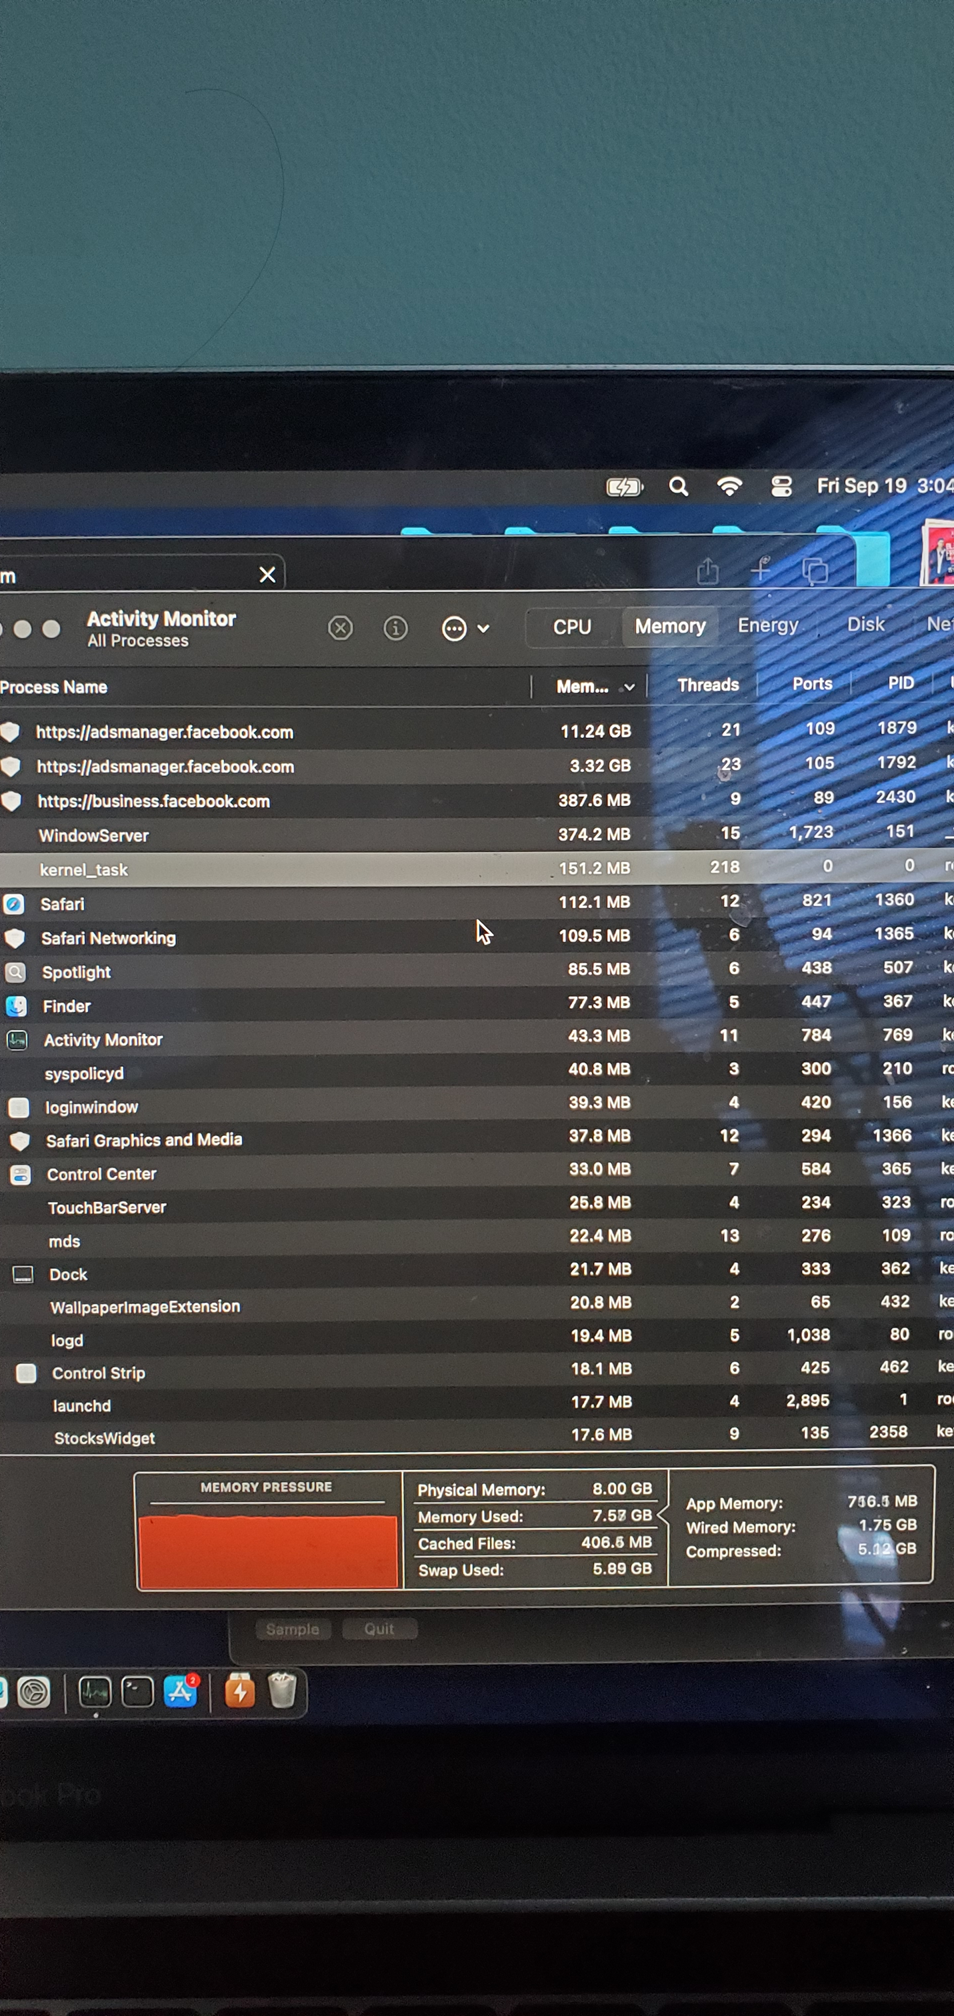
Task: Switch to the CPU tab
Action: pos(572,627)
